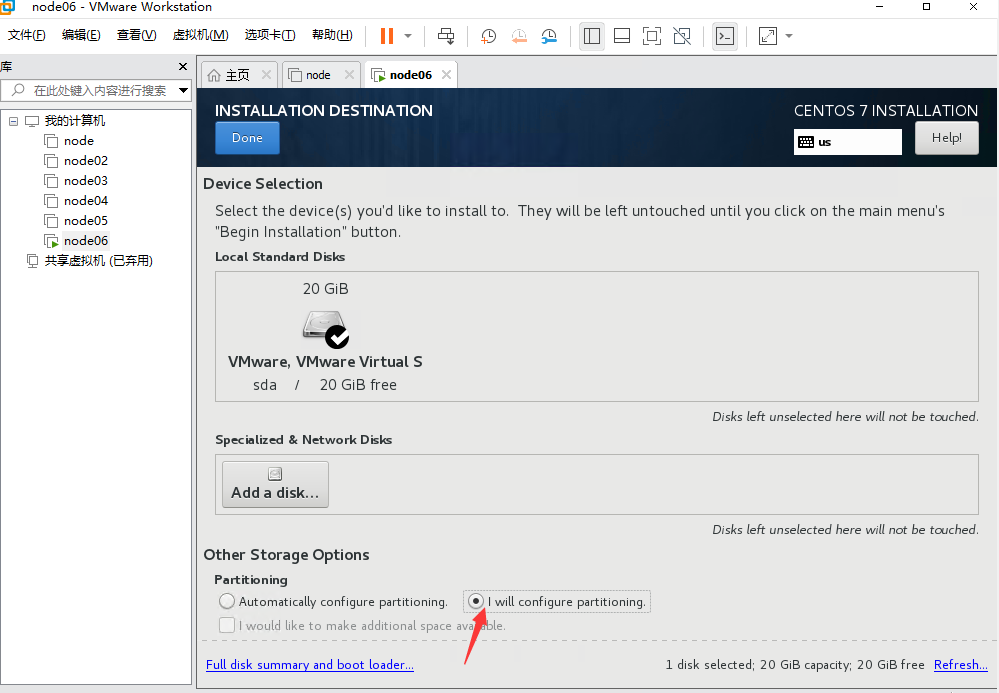Select node03 in the library tree
Screen dimensions: 999x693
pos(85,181)
